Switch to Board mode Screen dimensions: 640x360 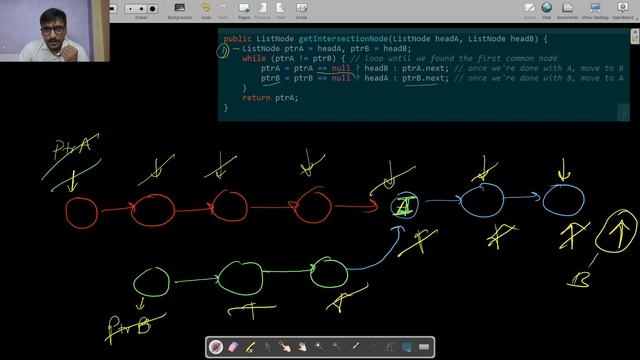(530, 11)
